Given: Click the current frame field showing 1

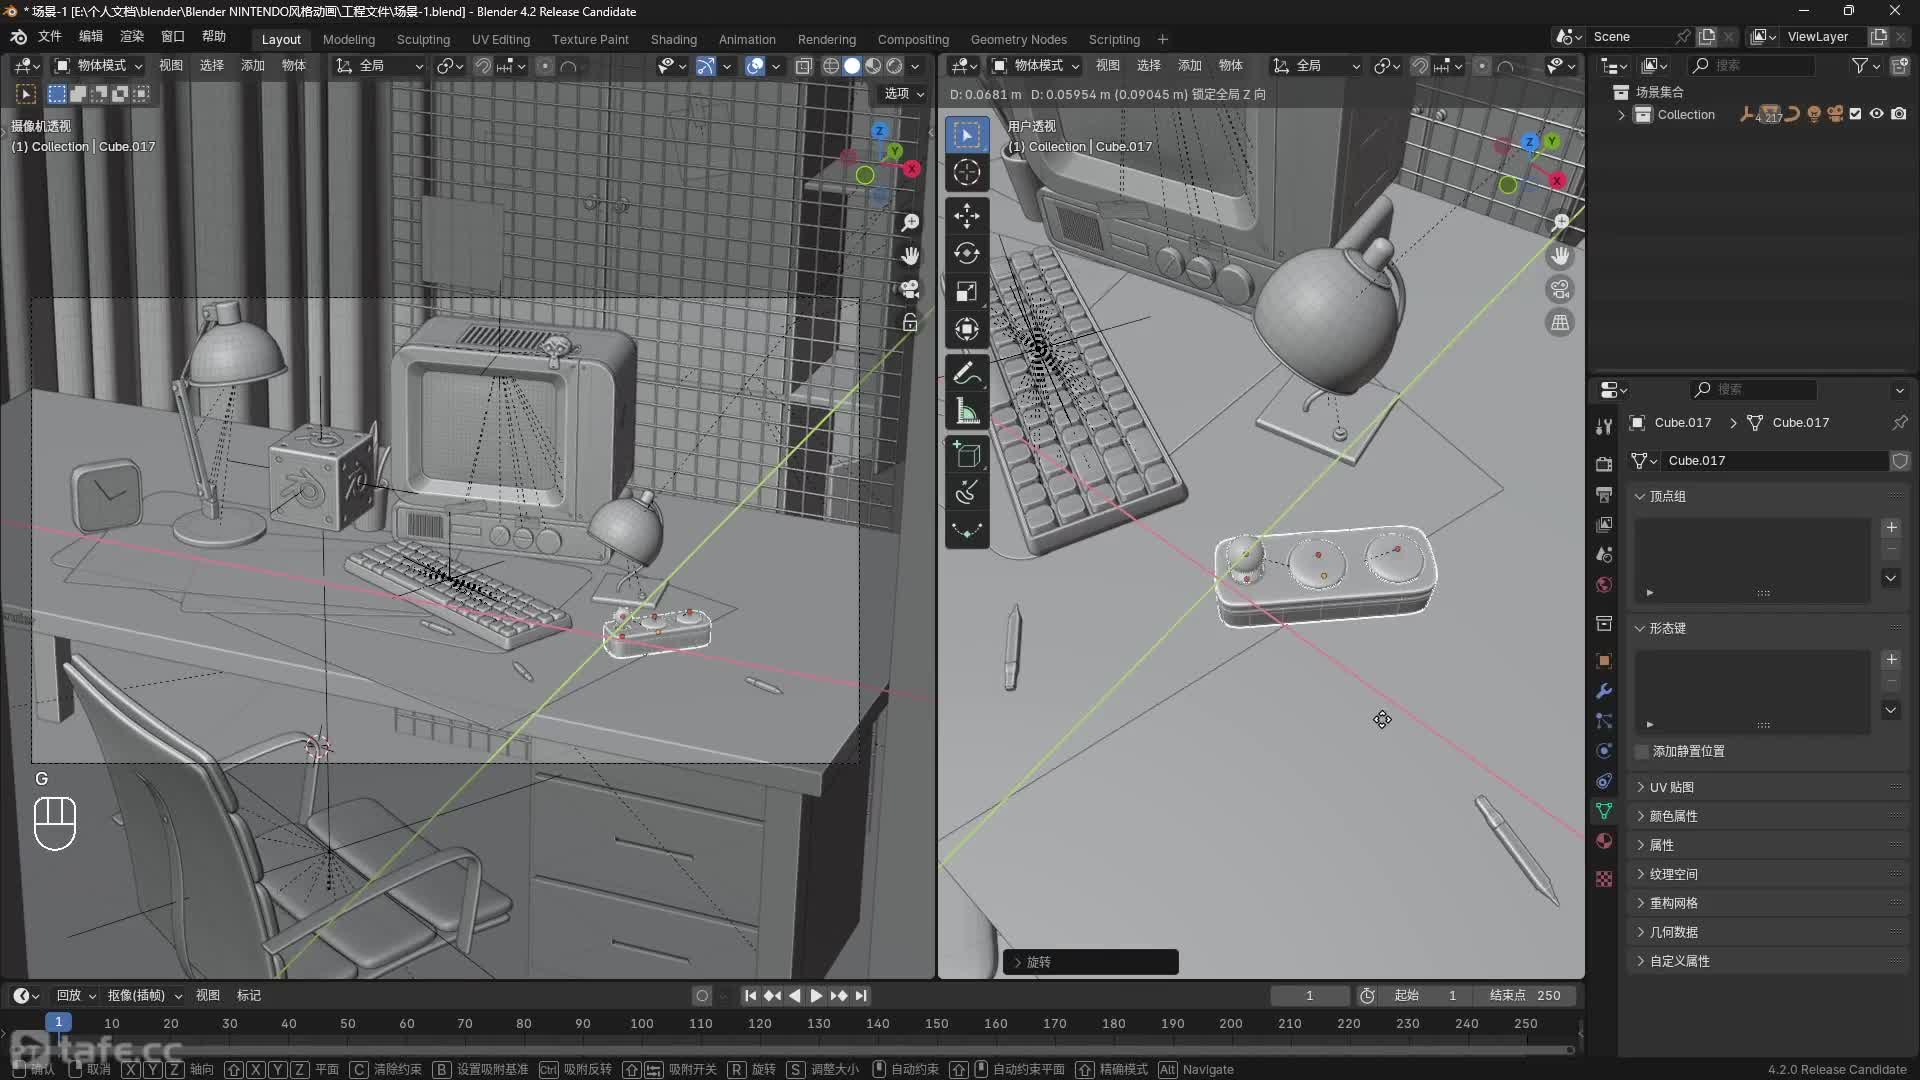Looking at the screenshot, I should 1309,996.
